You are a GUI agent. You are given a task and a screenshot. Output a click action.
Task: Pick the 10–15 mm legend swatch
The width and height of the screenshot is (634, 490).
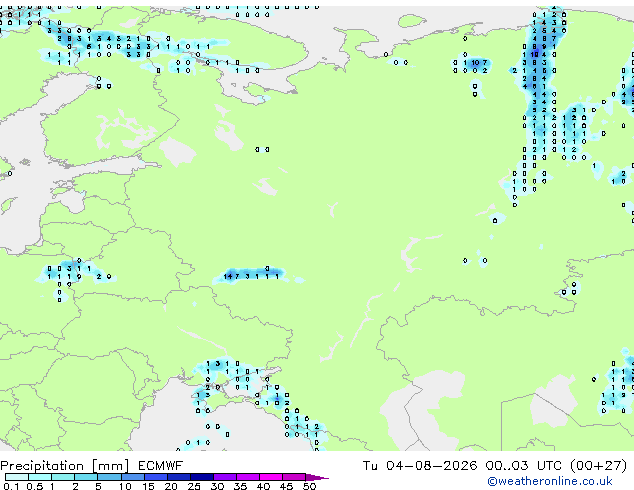133,477
